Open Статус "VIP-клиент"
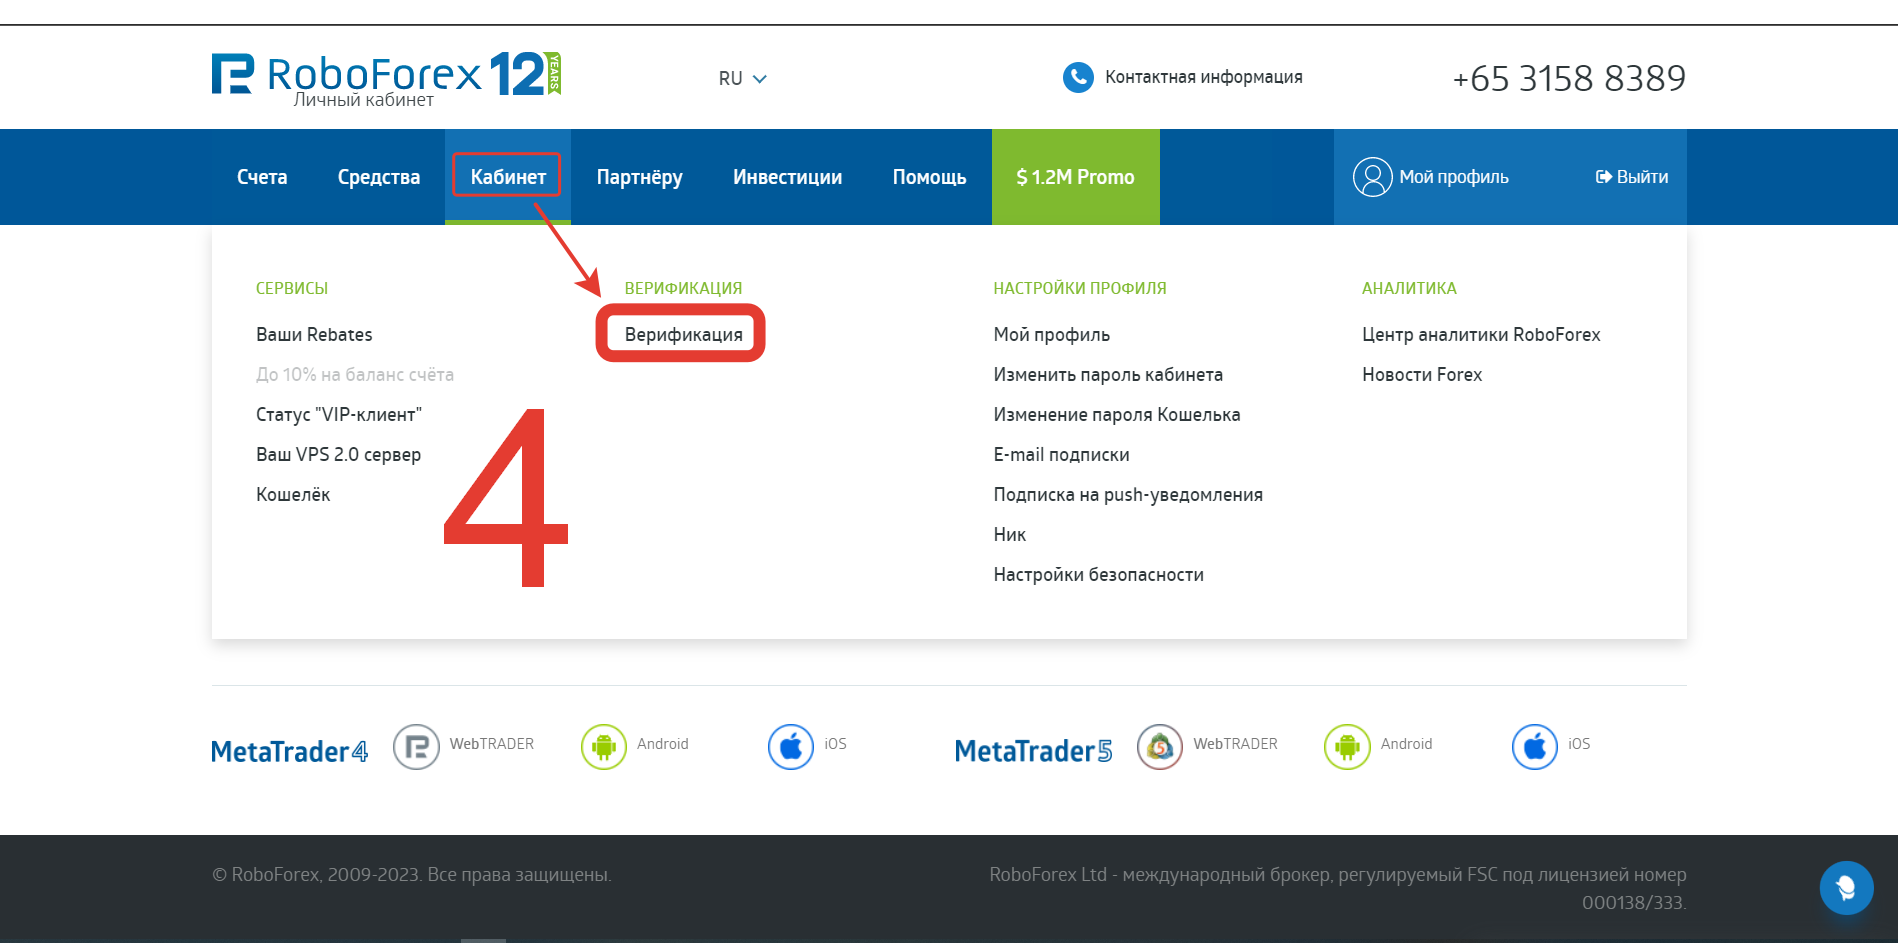This screenshot has width=1898, height=943. click(339, 414)
